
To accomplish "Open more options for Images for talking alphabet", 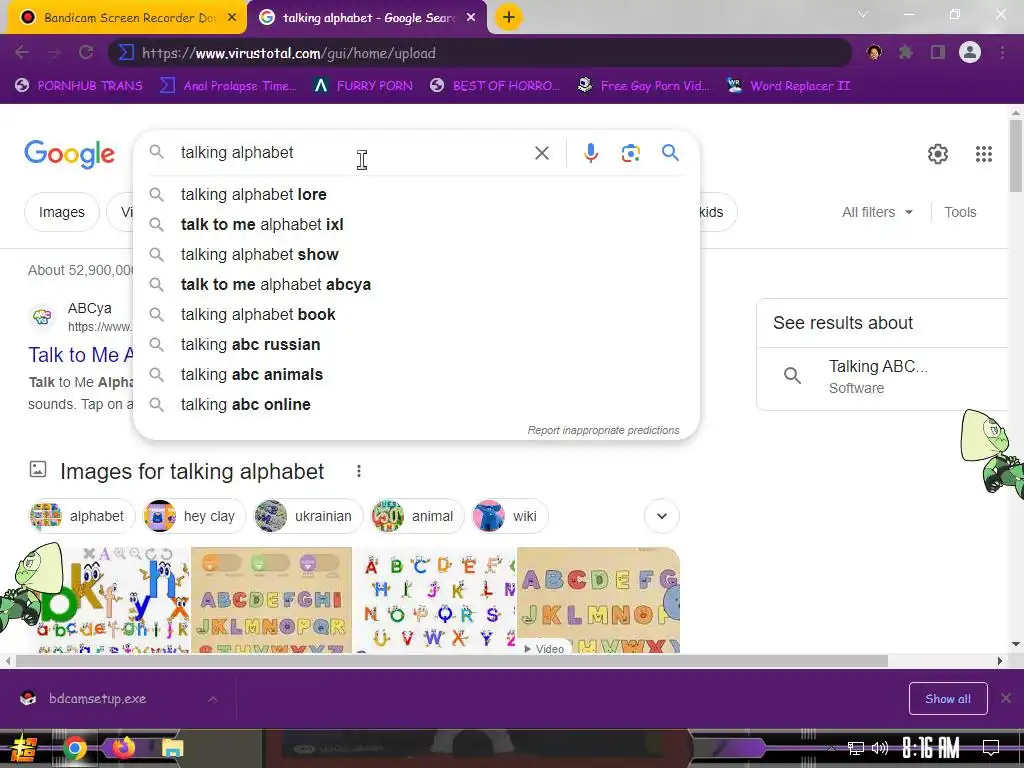I will pyautogui.click(x=359, y=471).
